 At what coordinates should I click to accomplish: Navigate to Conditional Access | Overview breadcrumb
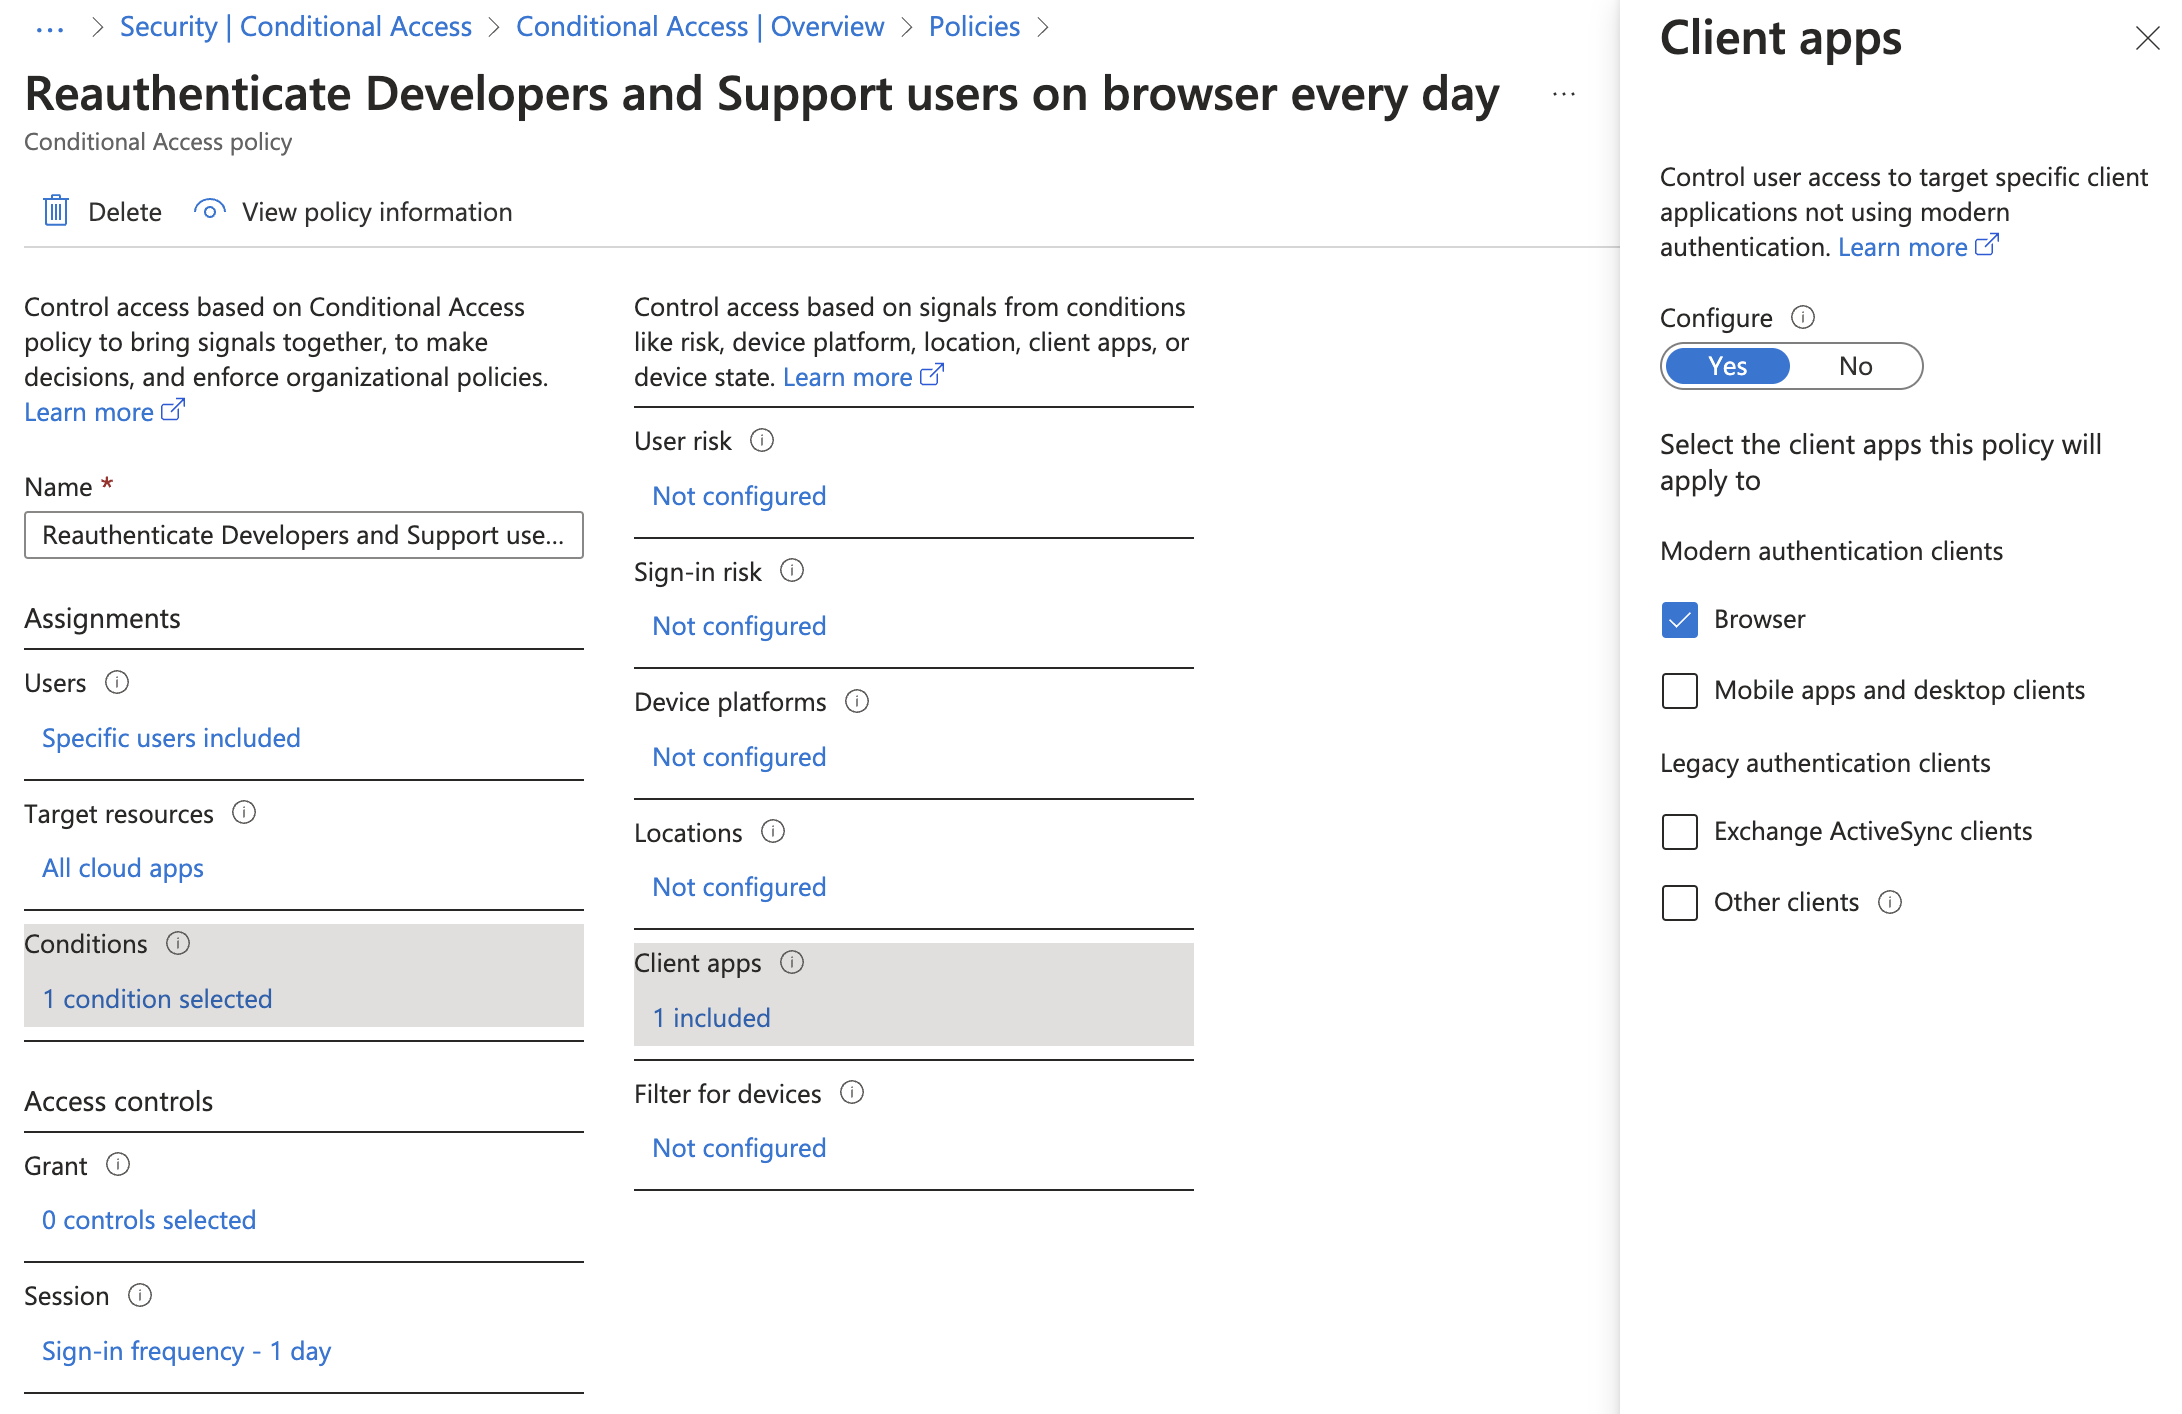700,27
